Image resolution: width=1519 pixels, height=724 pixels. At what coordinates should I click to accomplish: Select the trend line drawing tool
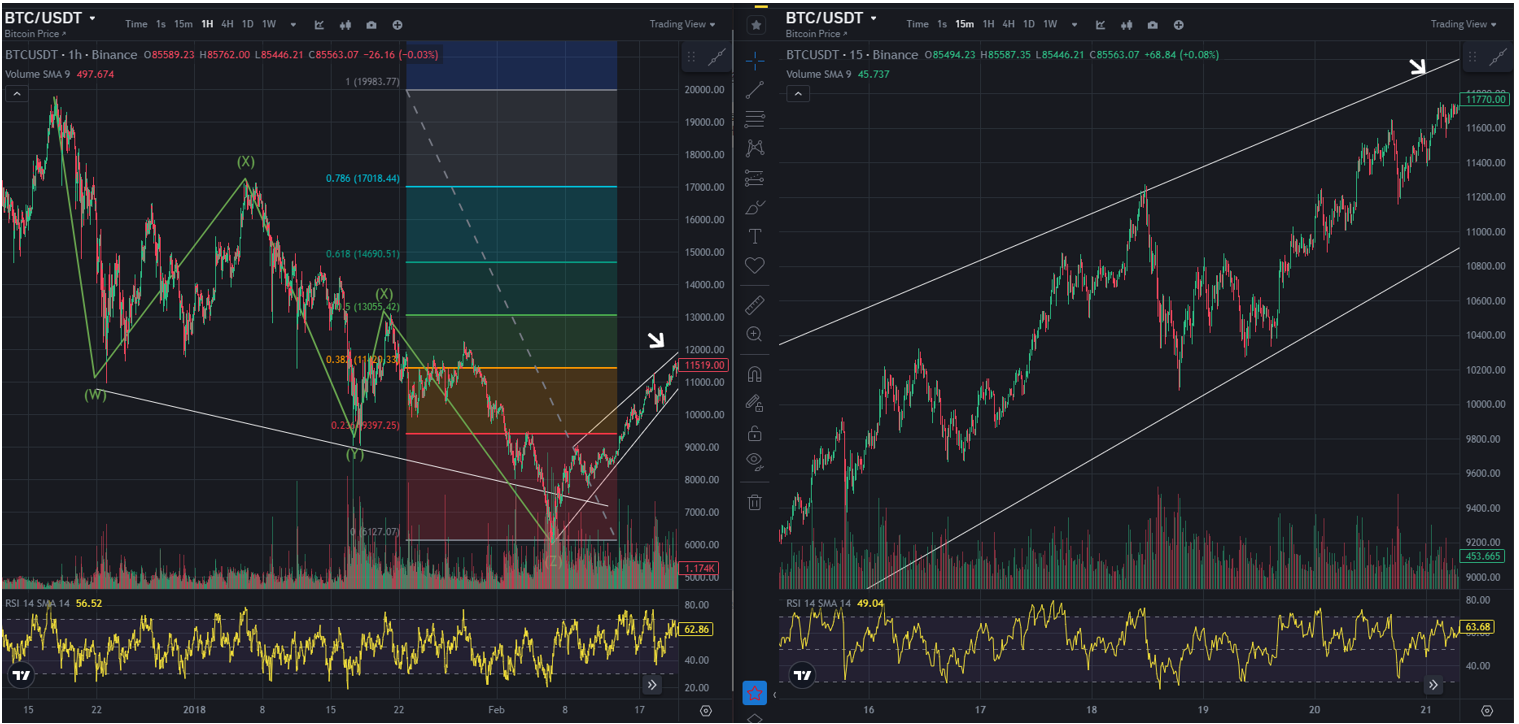tap(755, 89)
